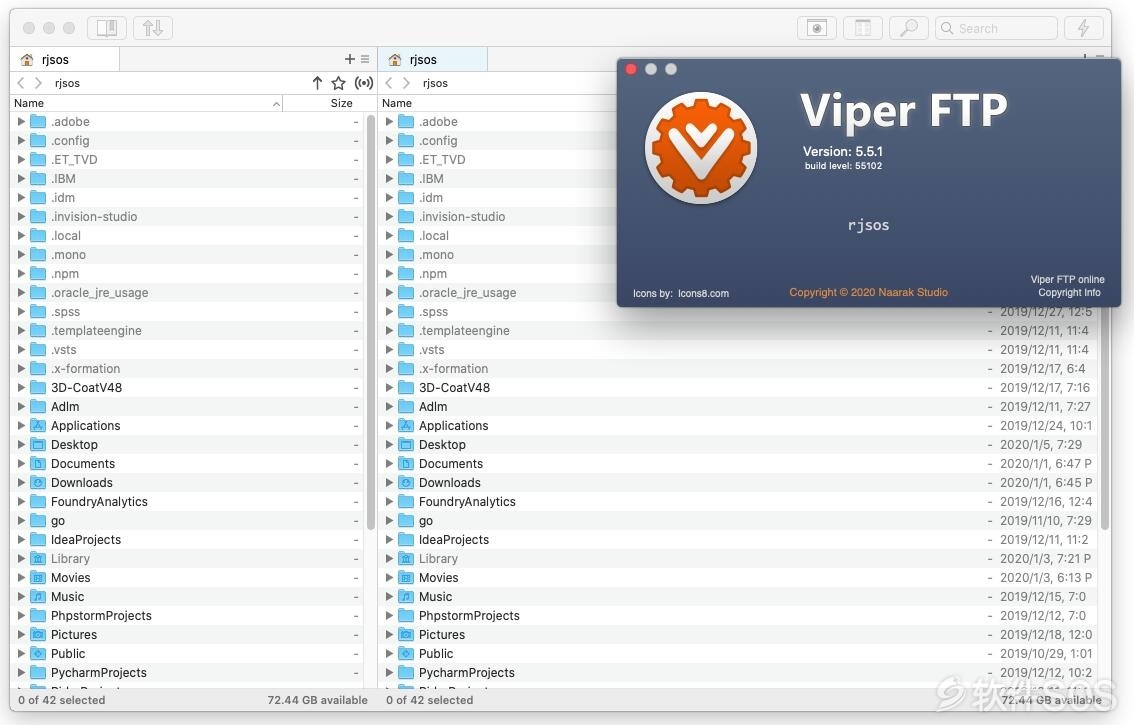The height and width of the screenshot is (725, 1134).
Task: Click Documents folder icon in left pane
Action: coord(38,464)
